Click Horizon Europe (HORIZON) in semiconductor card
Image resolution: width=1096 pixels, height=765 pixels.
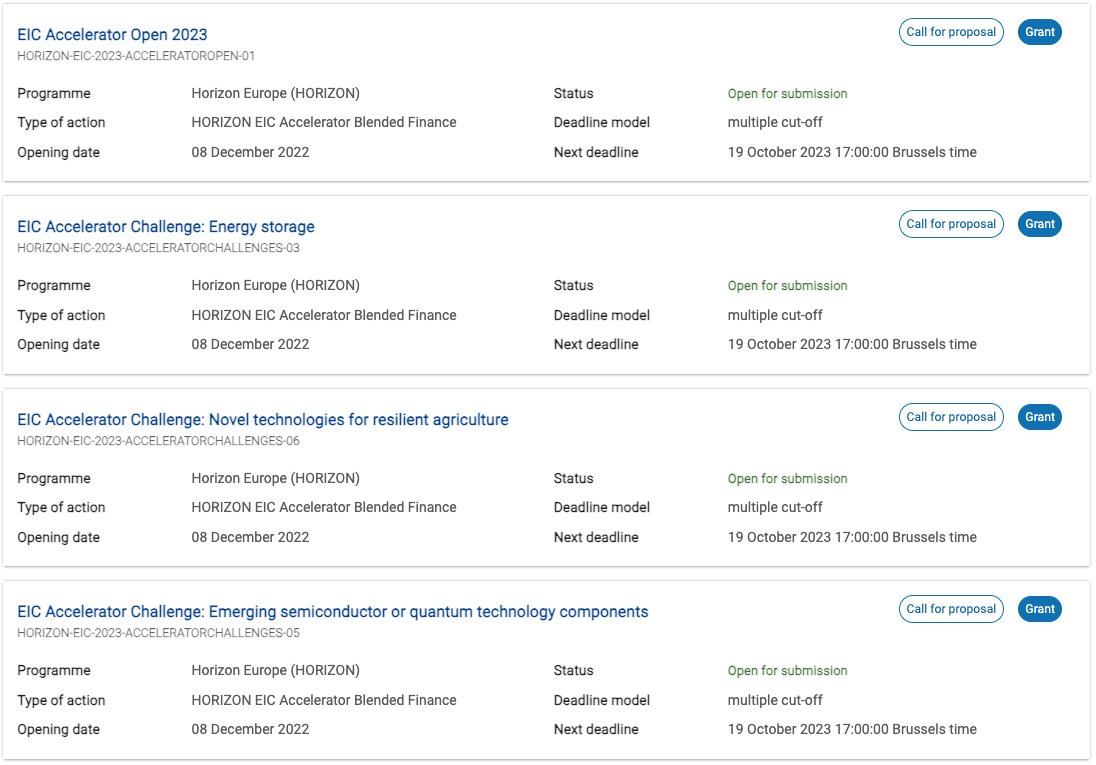275,671
